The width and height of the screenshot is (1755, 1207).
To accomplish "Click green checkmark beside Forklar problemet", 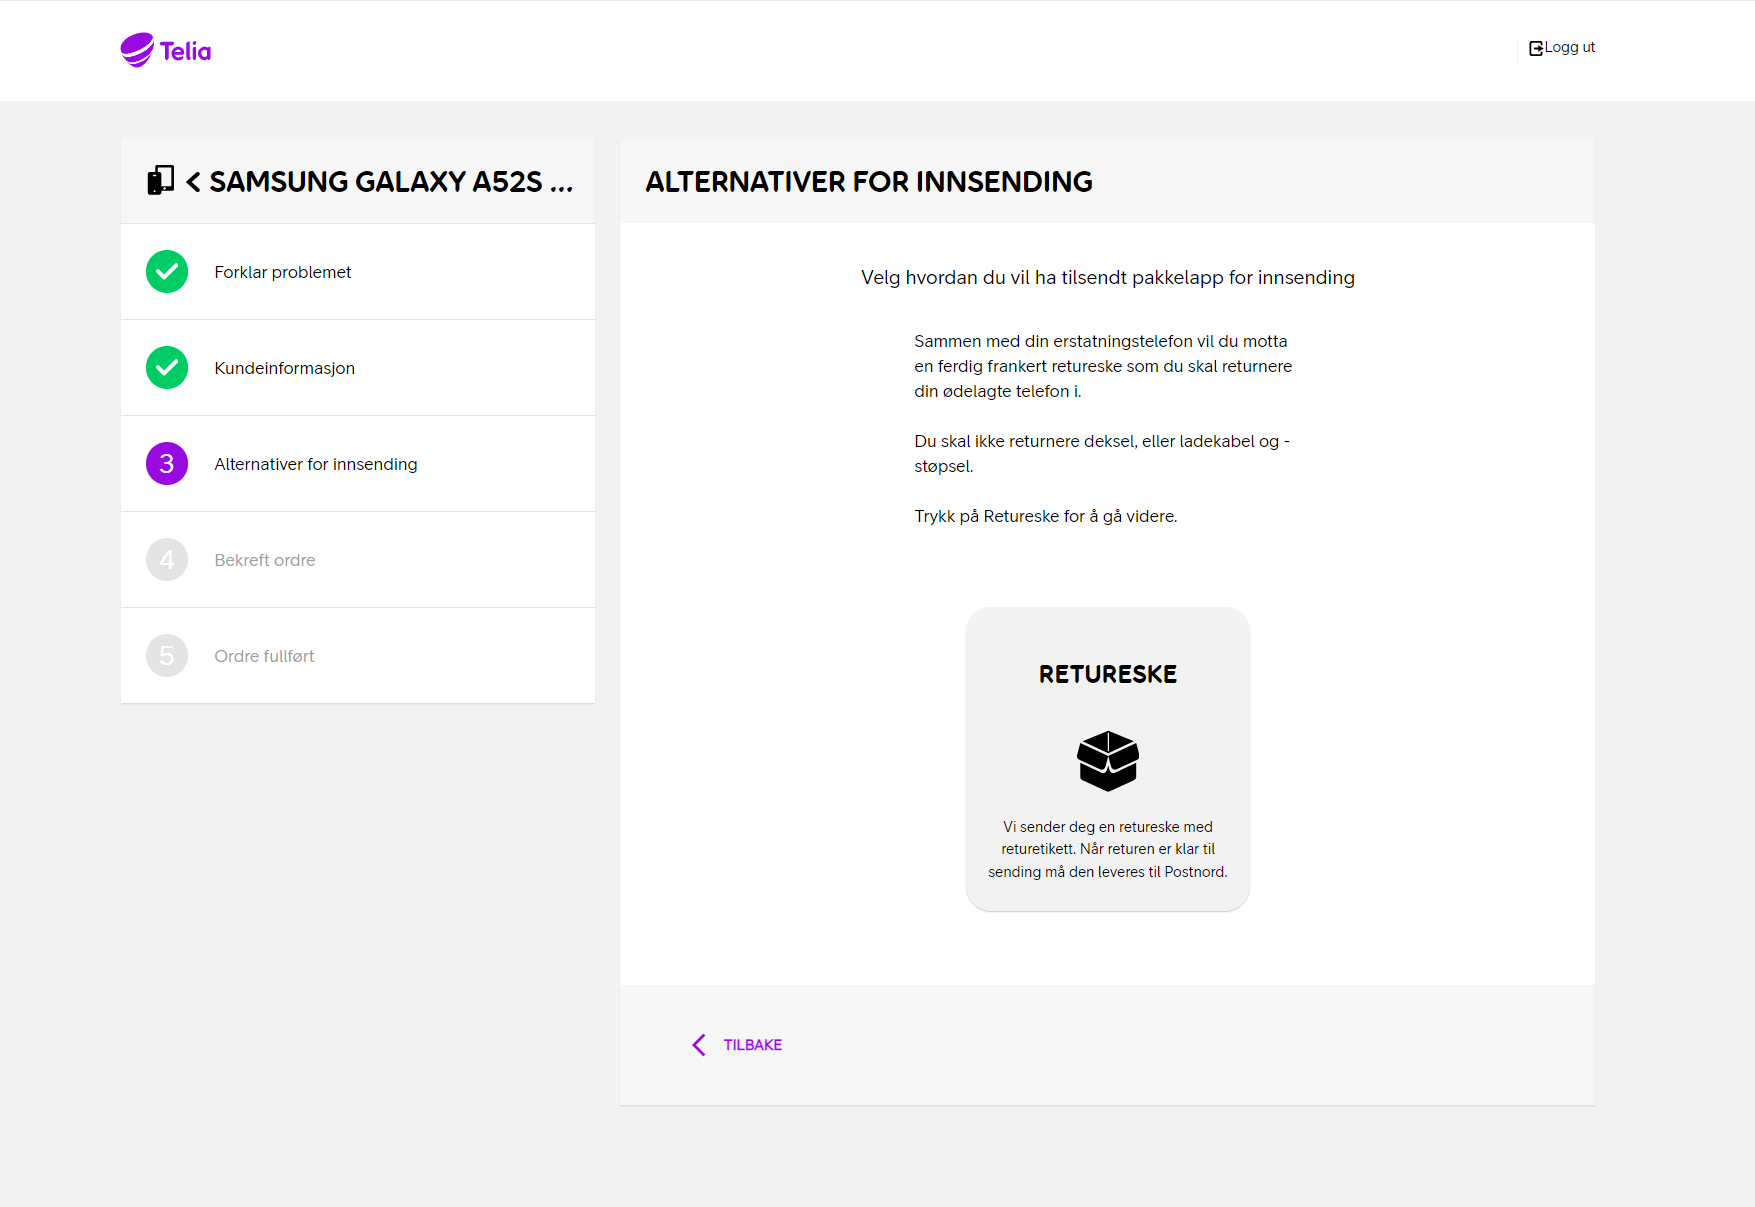I will 167,272.
